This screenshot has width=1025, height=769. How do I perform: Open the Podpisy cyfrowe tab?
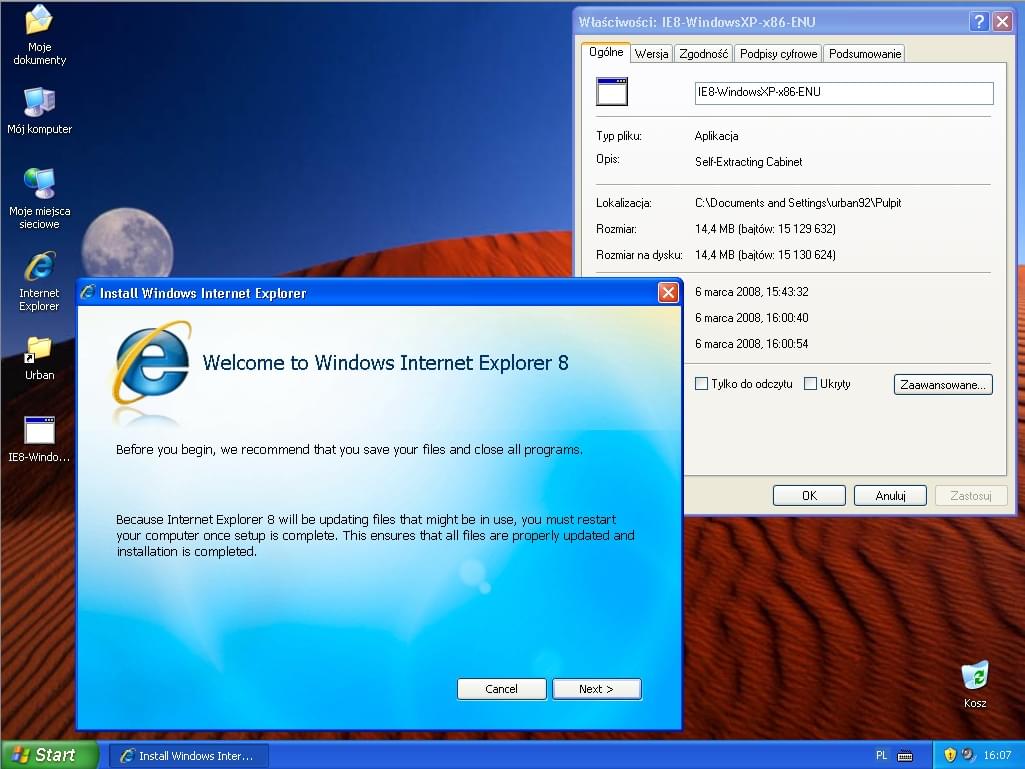(x=779, y=54)
